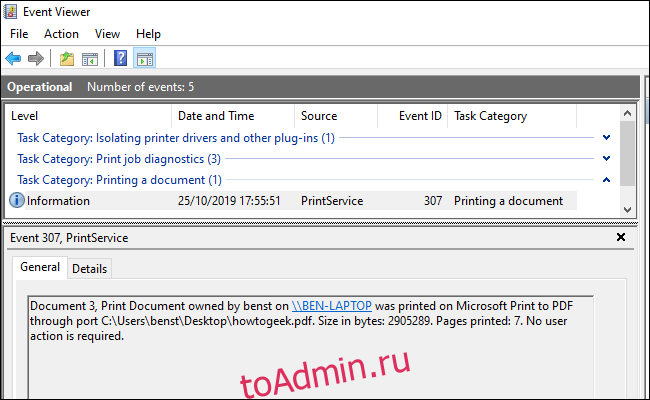Viewport: 650px width, 400px height.
Task: Switch to the Details tab
Action: tap(89, 268)
